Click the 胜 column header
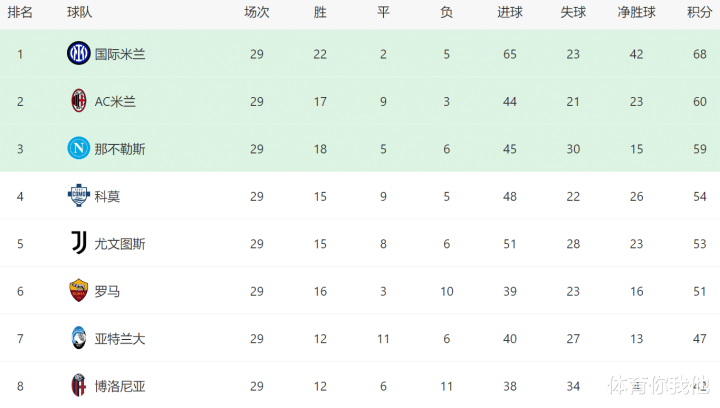720x408 pixels. tap(320, 13)
